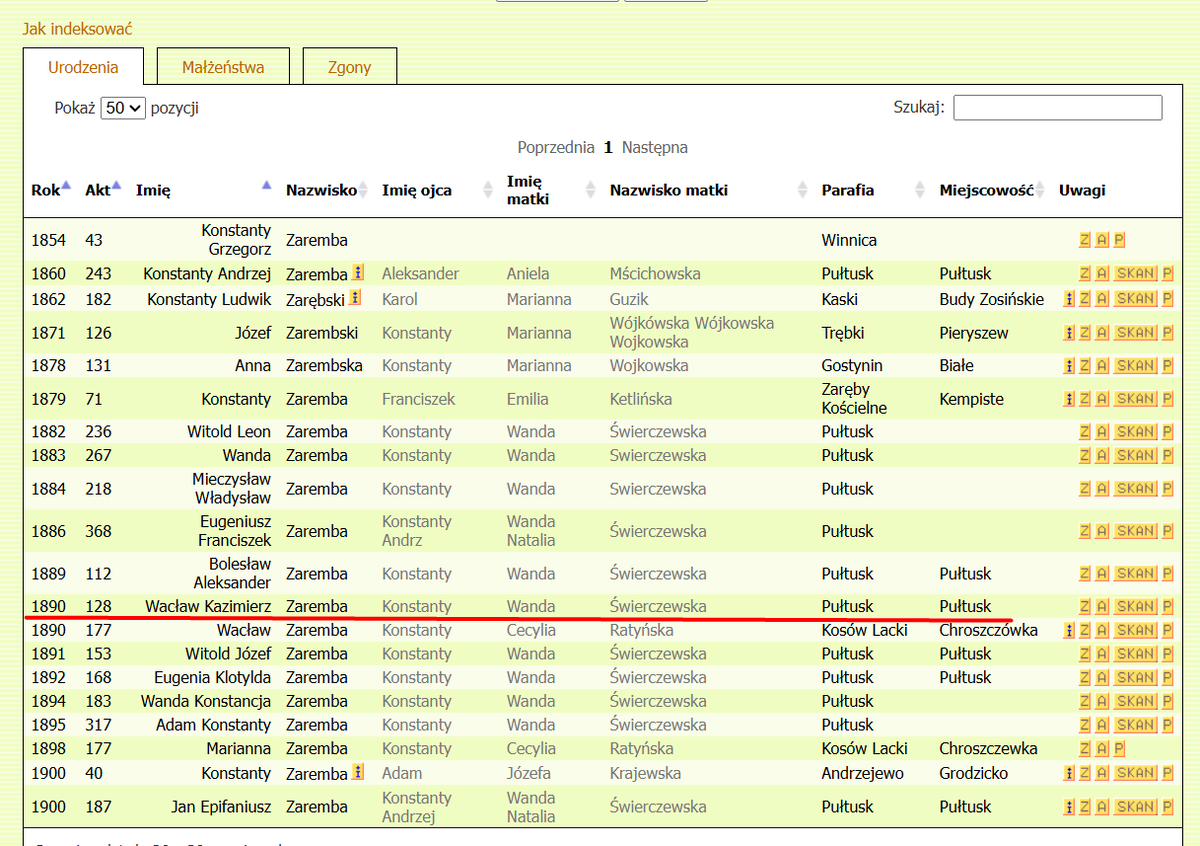Screen dimensions: 1200x846
Task: Sort table by Nazwisko matki column
Action: 709,190
